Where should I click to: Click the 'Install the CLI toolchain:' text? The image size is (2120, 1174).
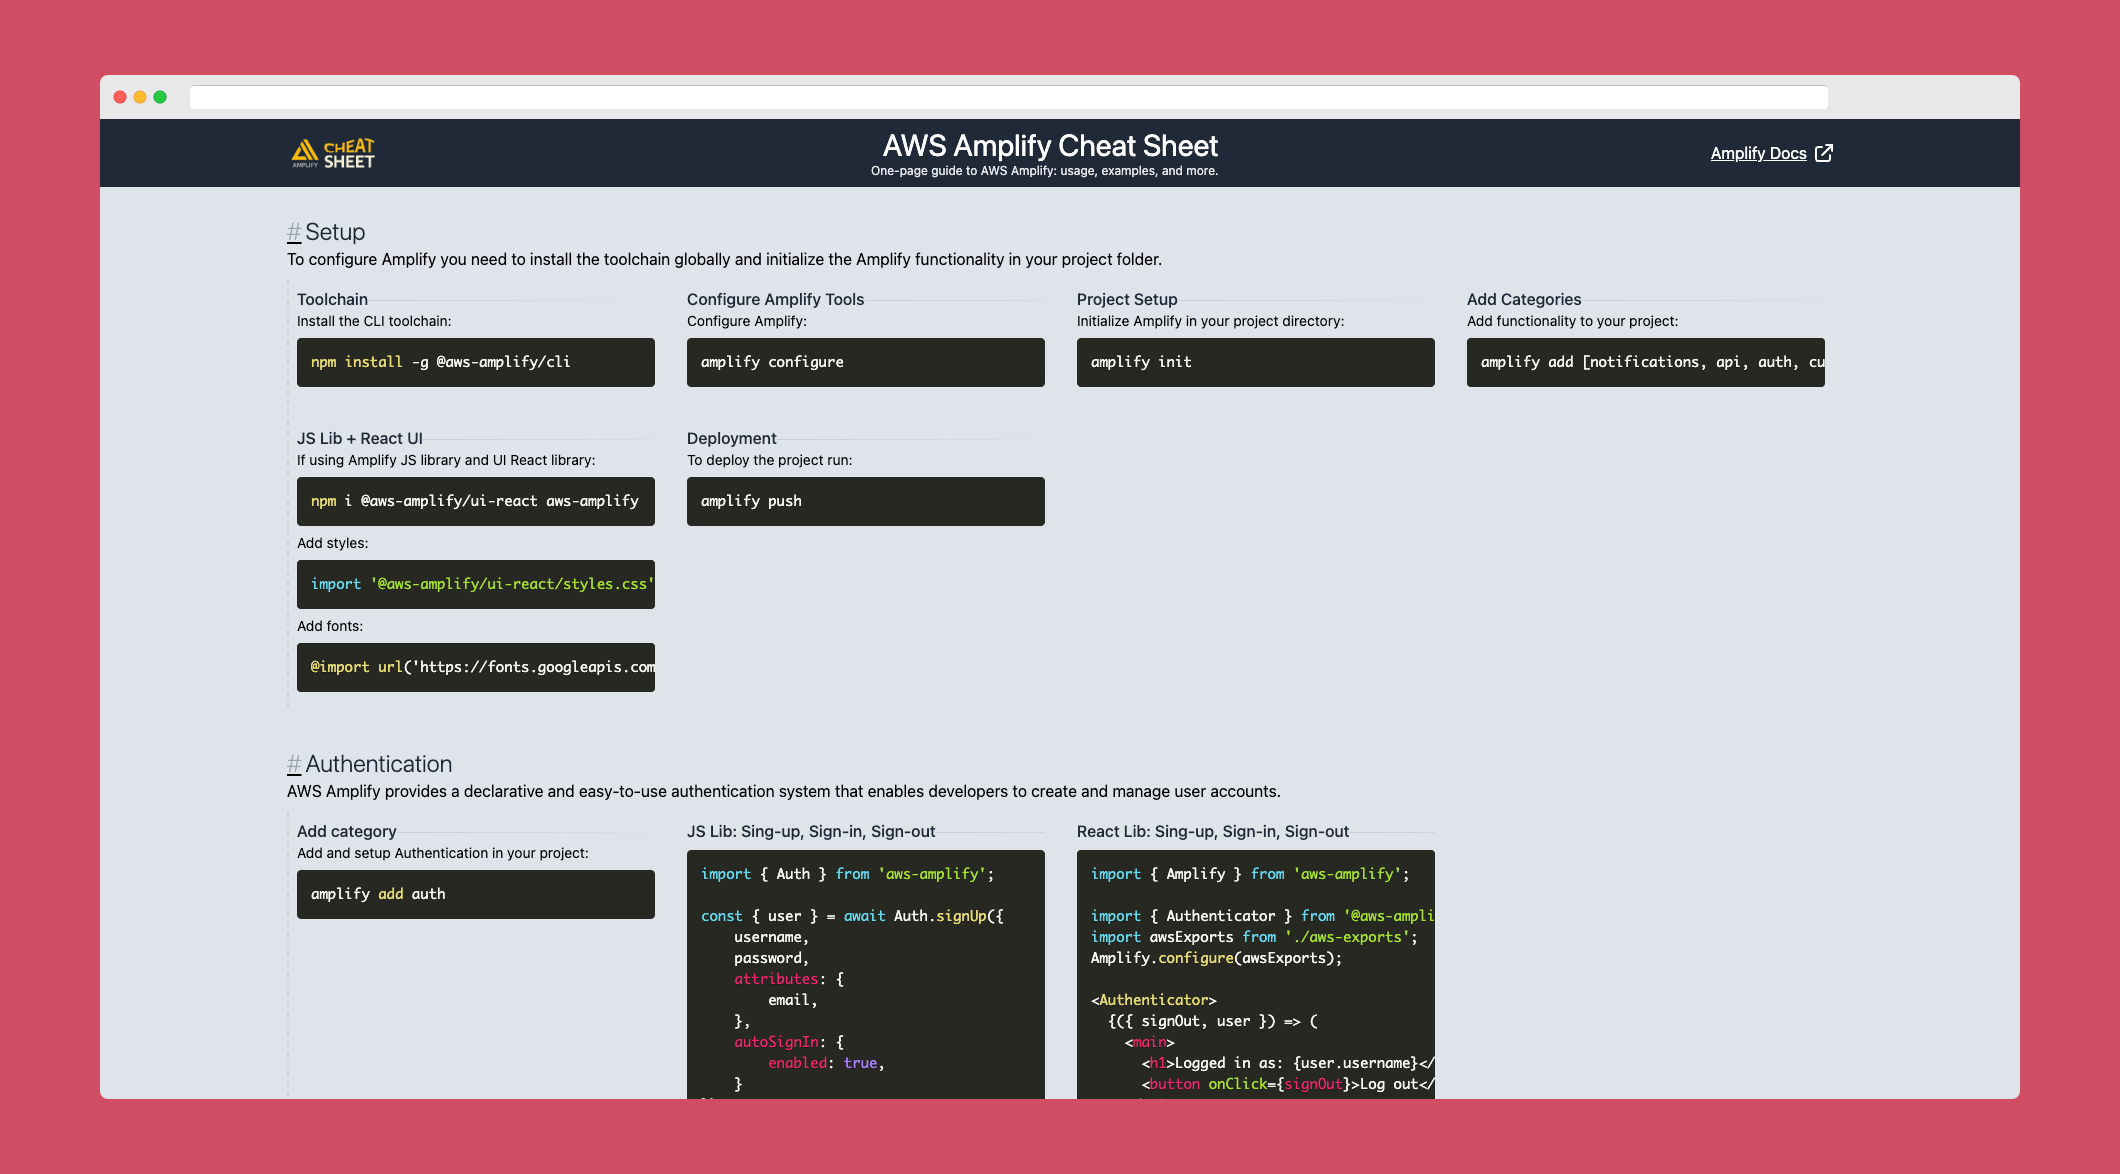(x=374, y=321)
